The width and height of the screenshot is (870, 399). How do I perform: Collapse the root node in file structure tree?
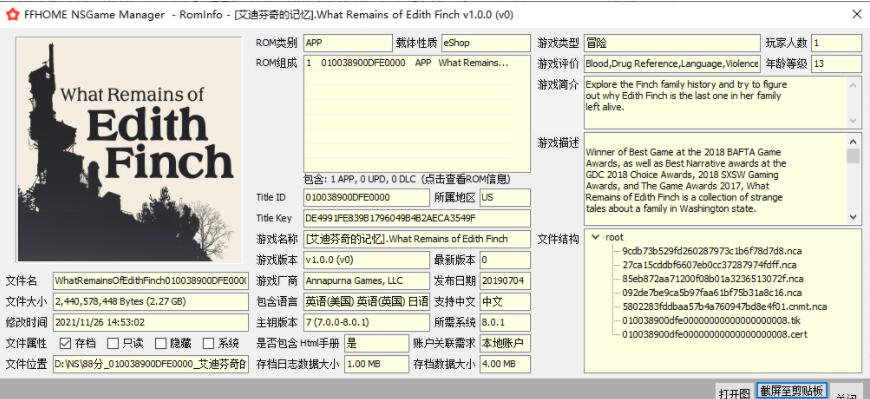(x=595, y=237)
